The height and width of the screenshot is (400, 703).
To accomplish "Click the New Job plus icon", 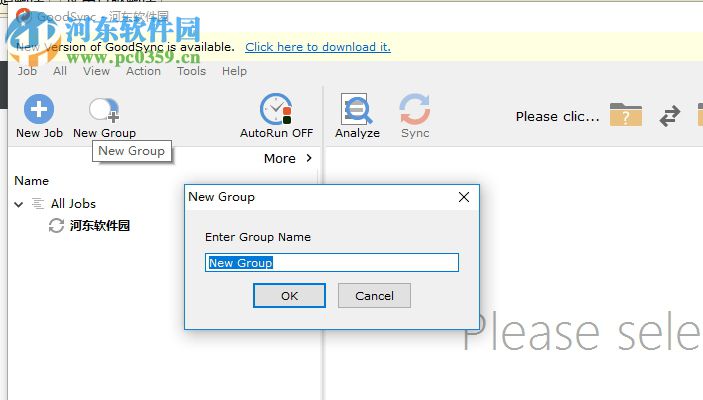I will click(x=39, y=109).
